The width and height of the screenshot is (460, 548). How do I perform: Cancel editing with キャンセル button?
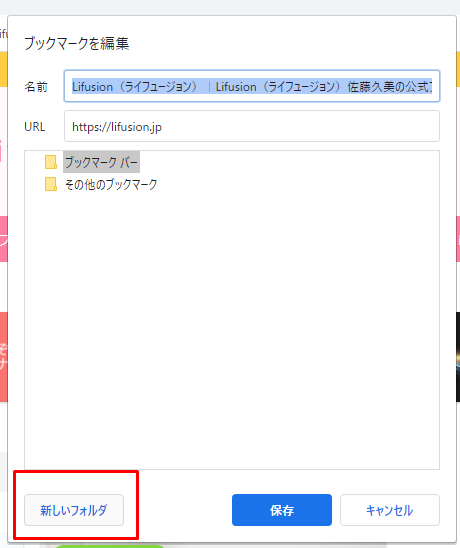click(x=390, y=510)
